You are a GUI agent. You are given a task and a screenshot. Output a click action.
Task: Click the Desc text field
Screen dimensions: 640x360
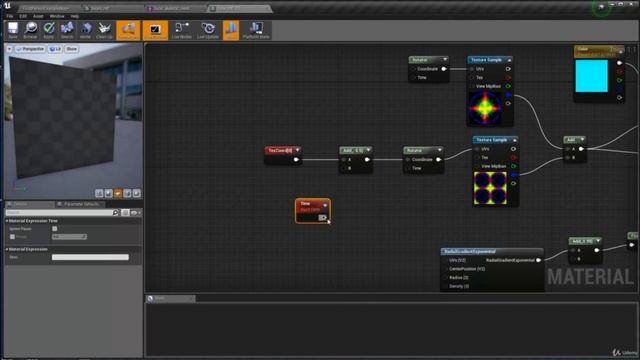point(90,257)
